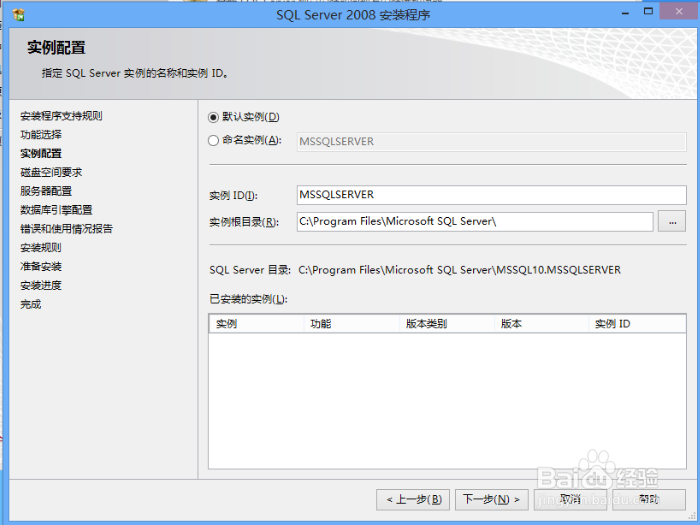Minimize the SQL Server 2008 setup window
The width and height of the screenshot is (700, 525).
(x=625, y=12)
